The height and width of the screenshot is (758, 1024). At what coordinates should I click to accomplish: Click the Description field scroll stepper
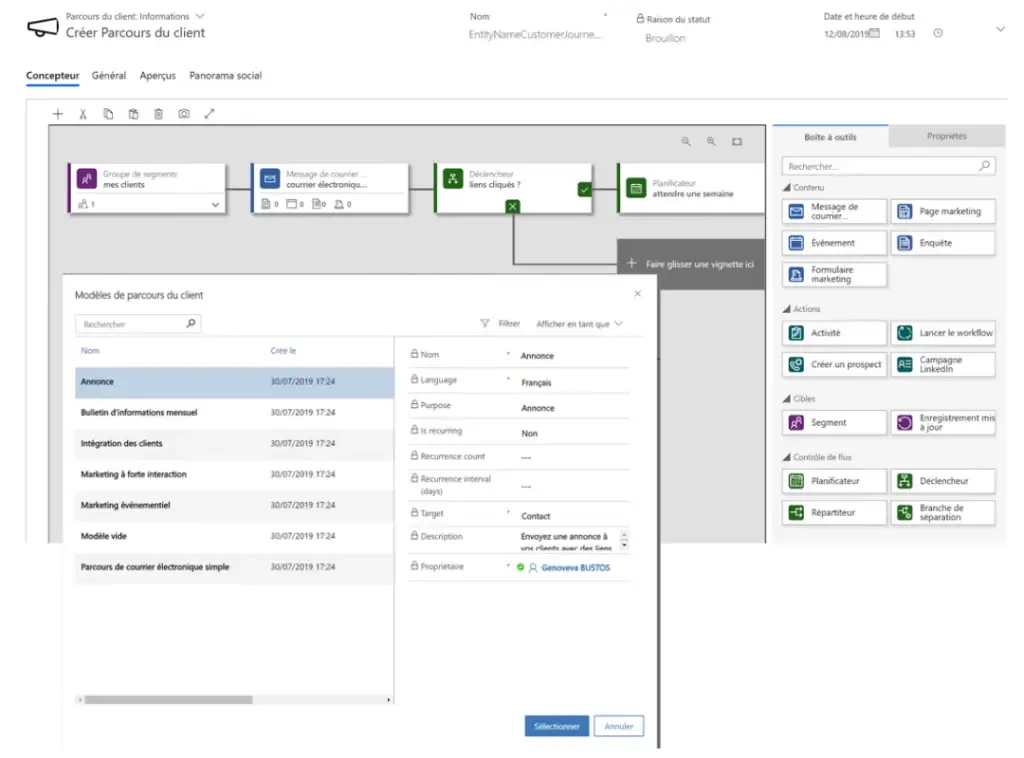(624, 540)
